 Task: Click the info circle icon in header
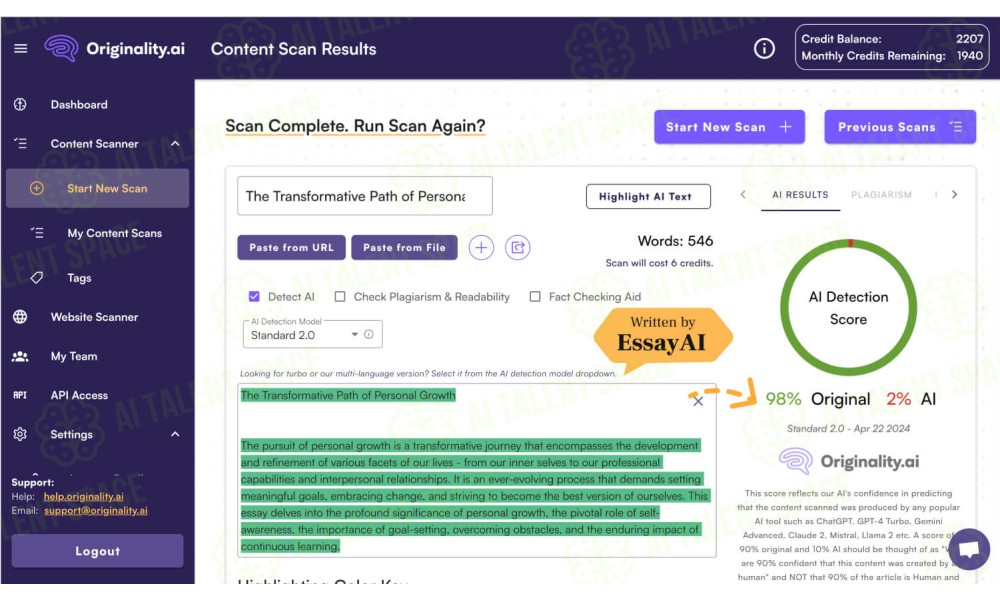pos(764,48)
